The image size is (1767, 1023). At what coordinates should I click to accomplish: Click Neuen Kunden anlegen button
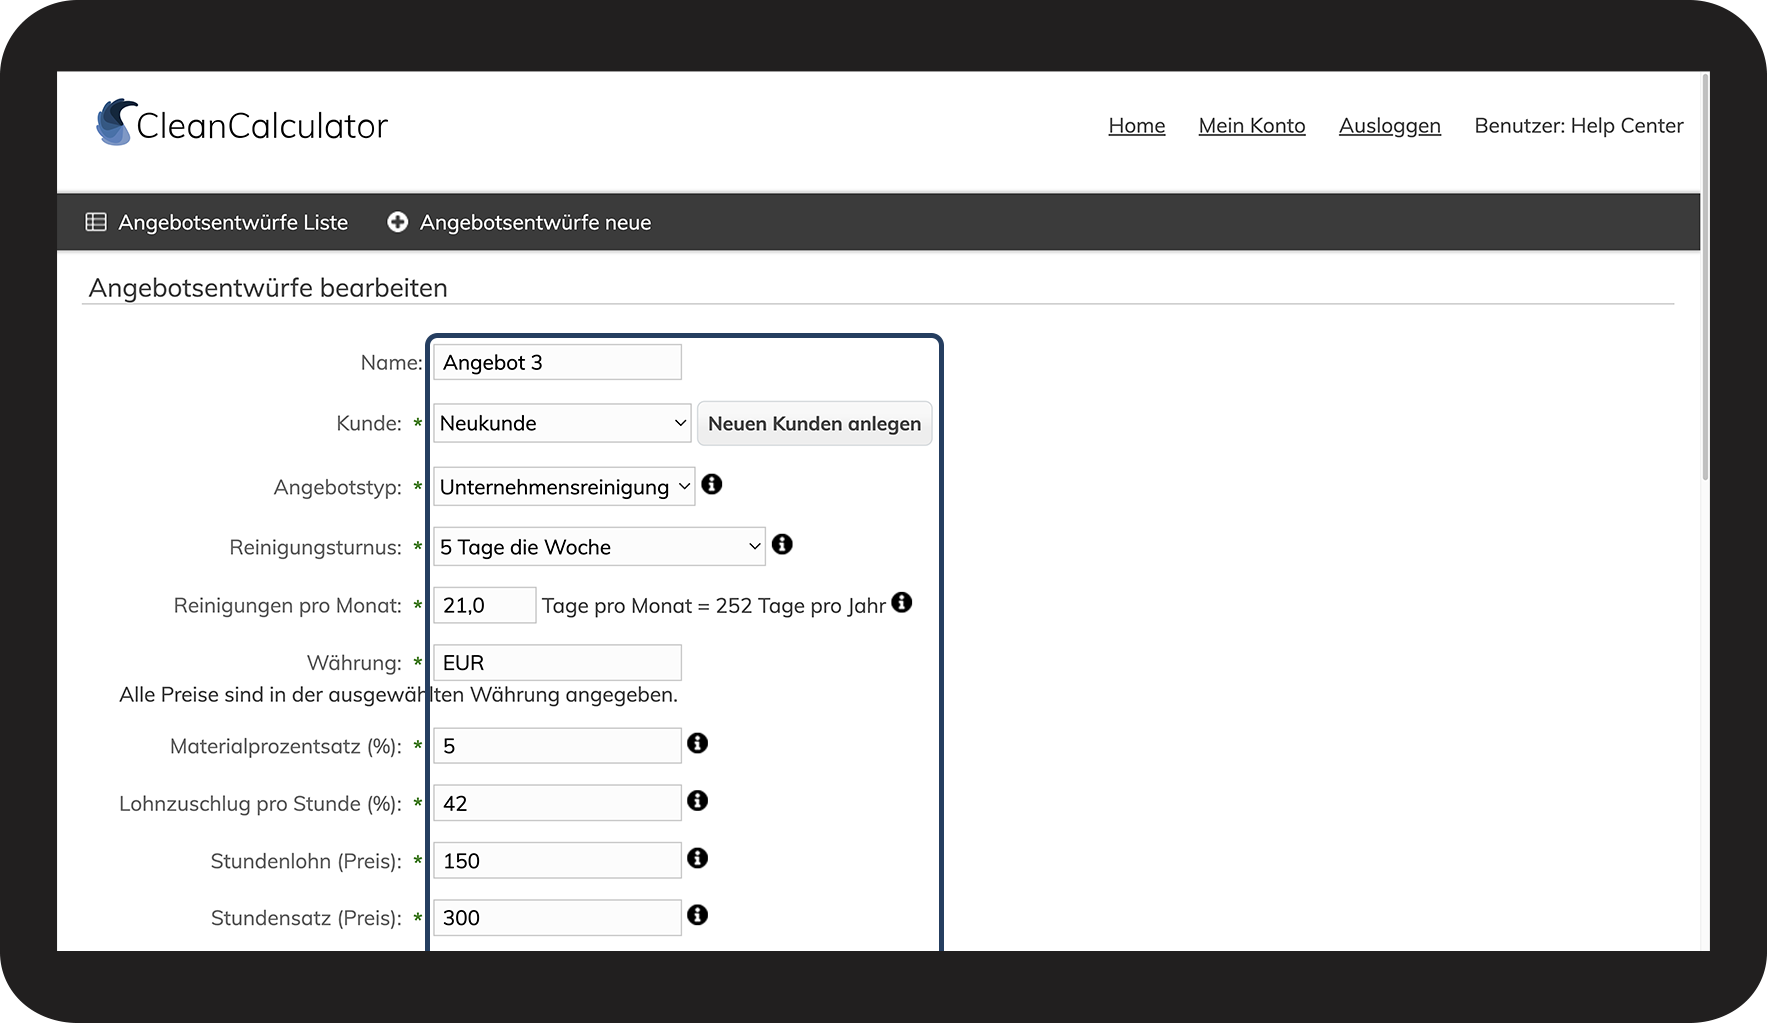point(814,424)
